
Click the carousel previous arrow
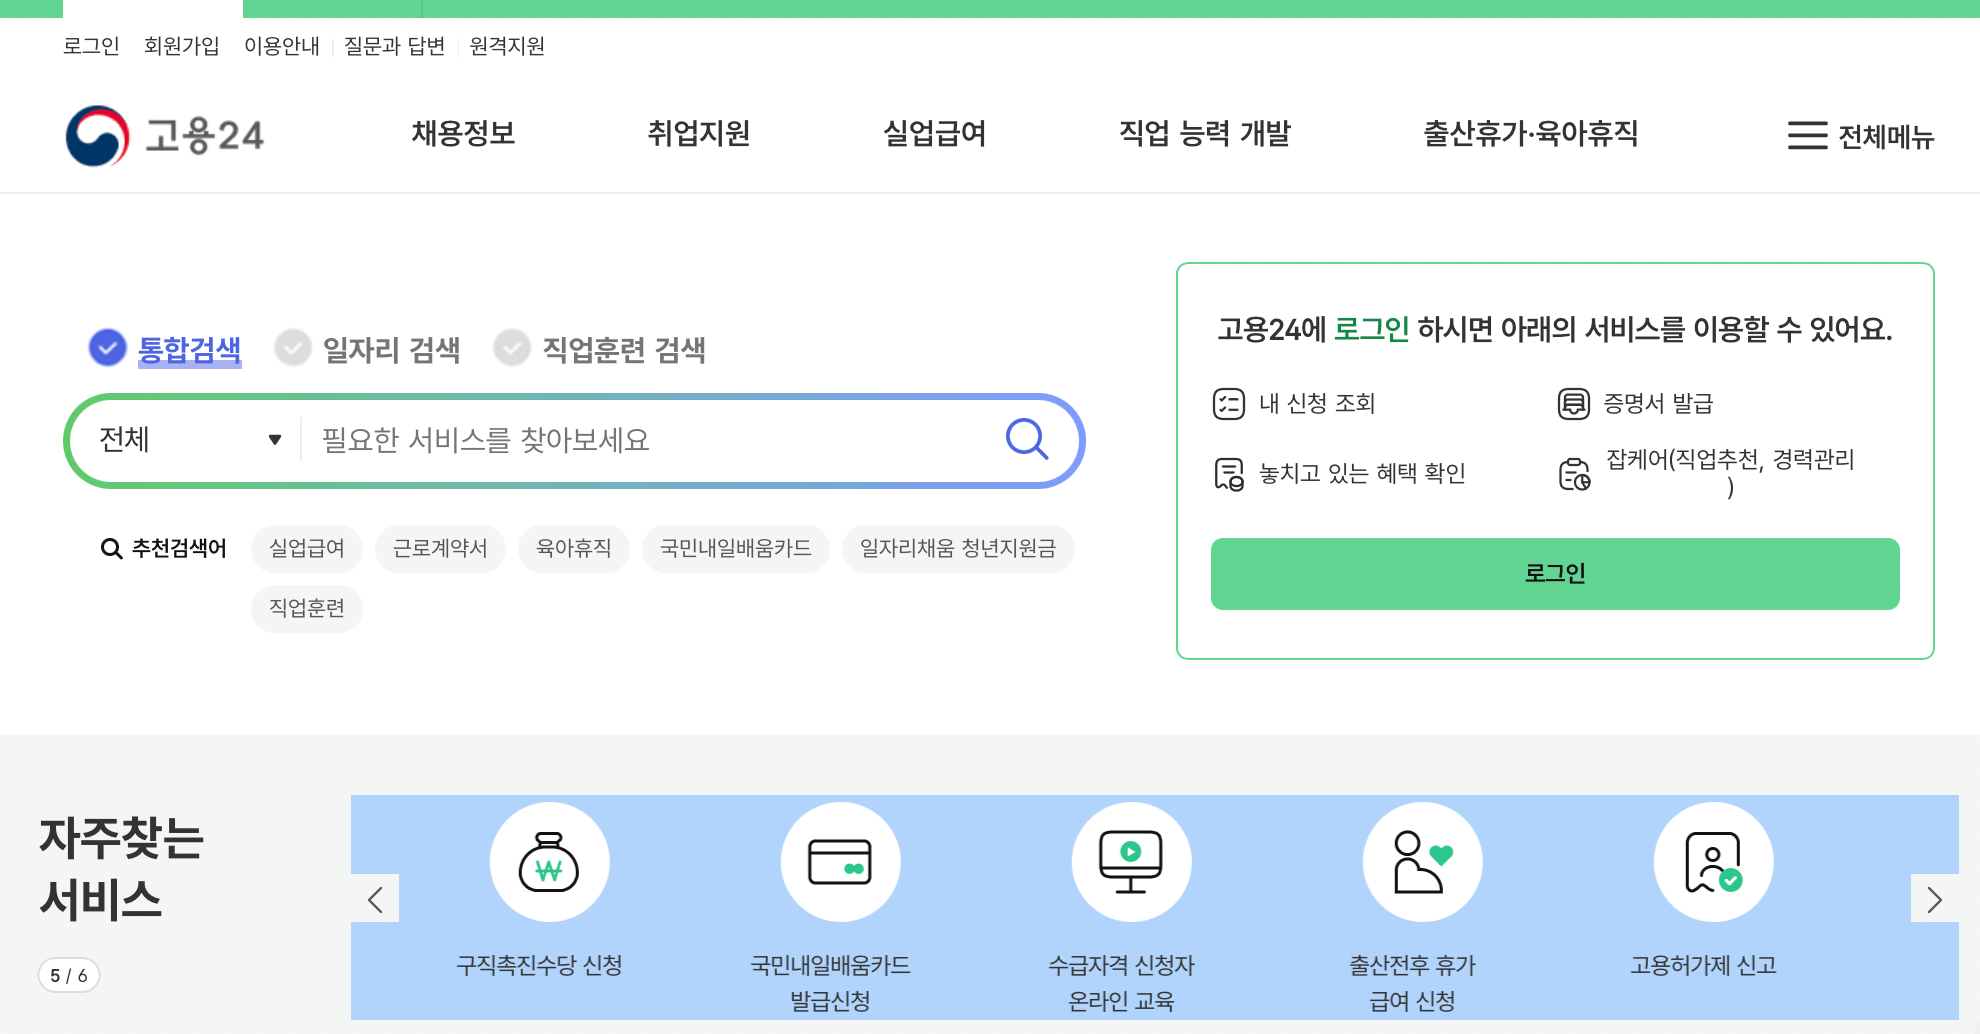tap(375, 899)
